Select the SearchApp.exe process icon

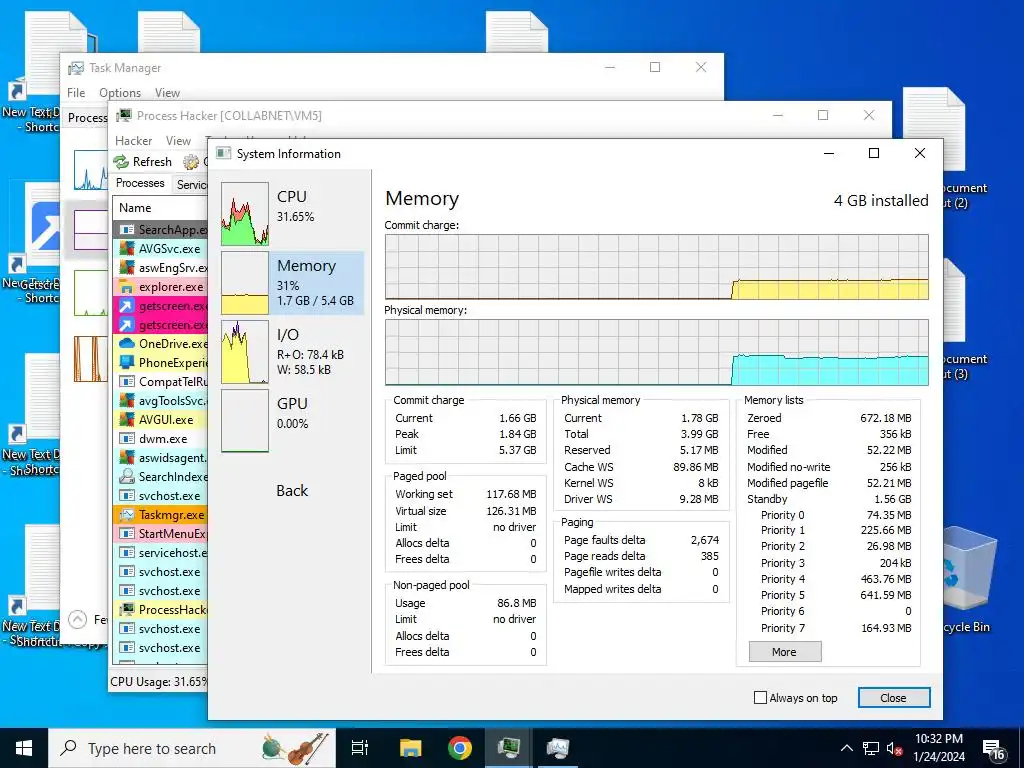click(x=127, y=229)
